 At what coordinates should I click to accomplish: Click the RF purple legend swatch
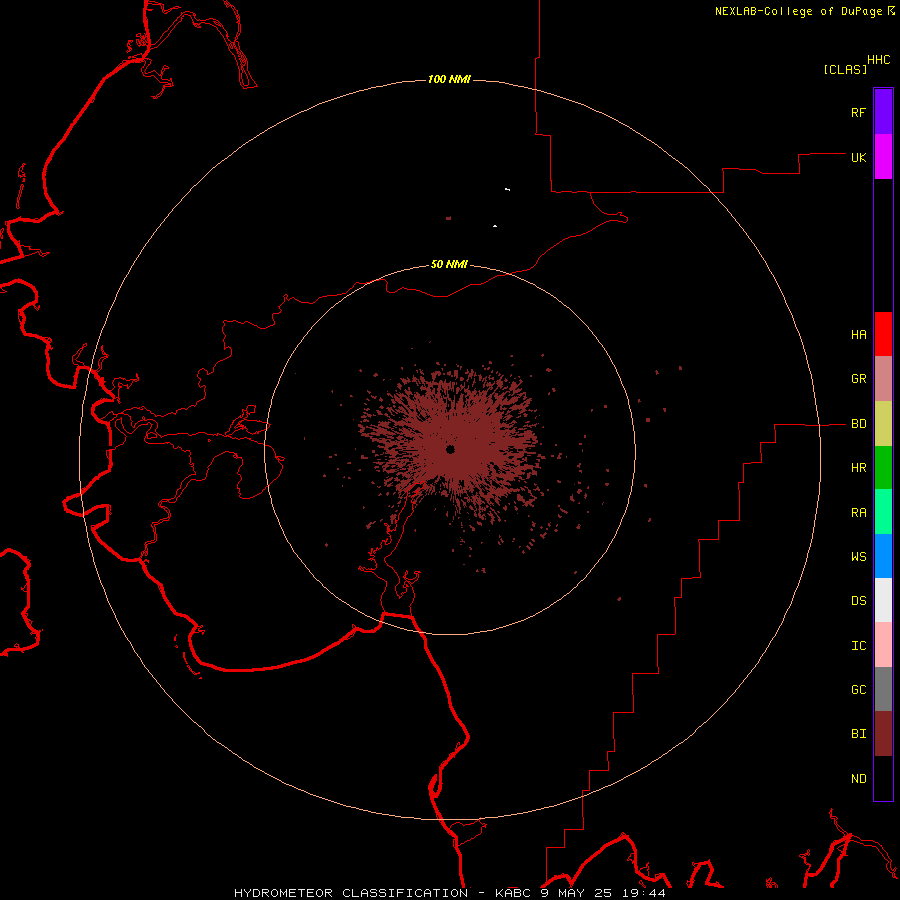coord(883,112)
